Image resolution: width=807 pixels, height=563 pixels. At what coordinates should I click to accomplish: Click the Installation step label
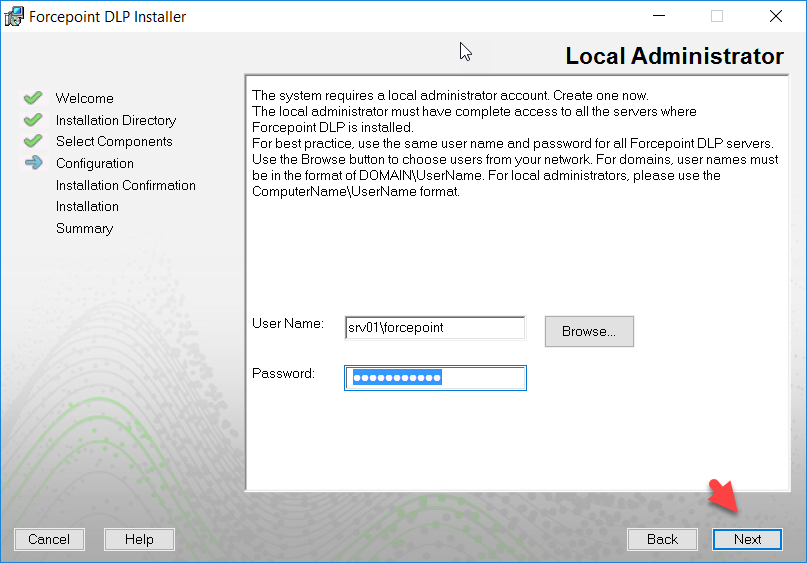[x=87, y=206]
